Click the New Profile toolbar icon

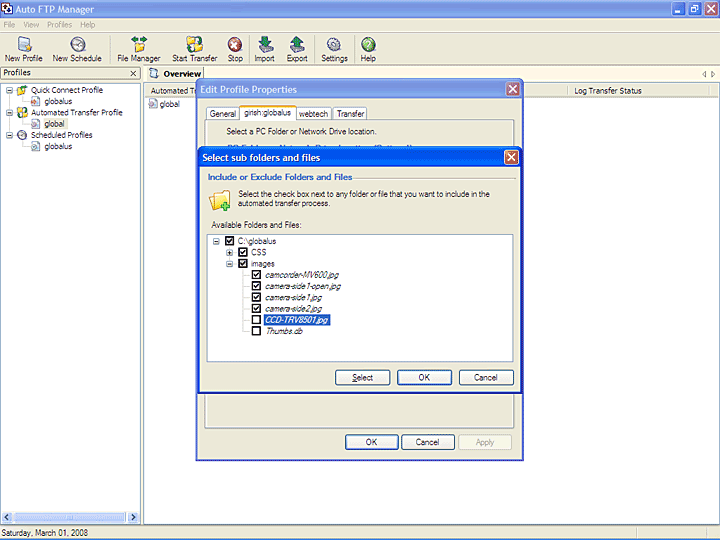tap(24, 44)
